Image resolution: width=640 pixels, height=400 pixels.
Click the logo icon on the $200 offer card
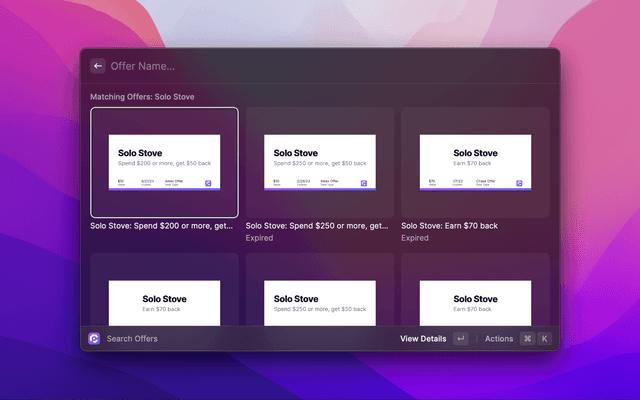tap(209, 183)
